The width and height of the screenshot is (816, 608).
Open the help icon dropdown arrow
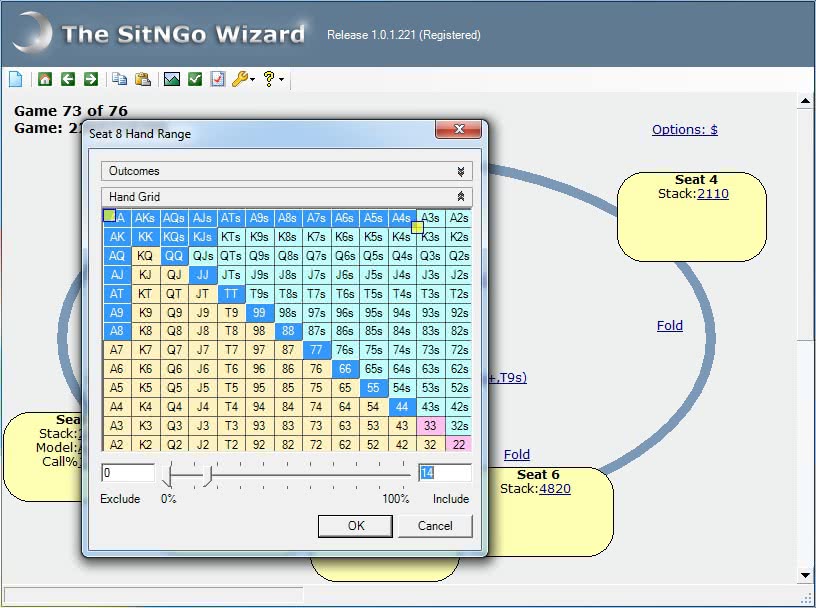282,80
